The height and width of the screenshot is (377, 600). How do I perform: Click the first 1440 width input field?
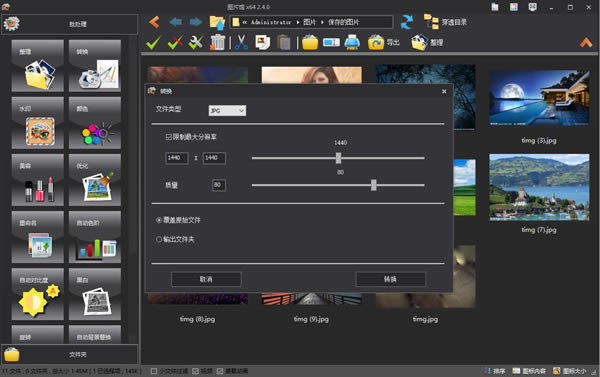pyautogui.click(x=176, y=158)
